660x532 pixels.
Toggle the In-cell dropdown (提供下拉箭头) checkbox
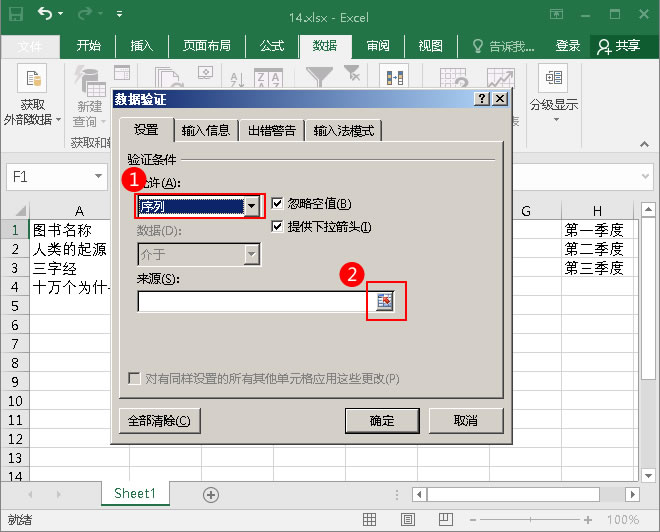tap(277, 227)
